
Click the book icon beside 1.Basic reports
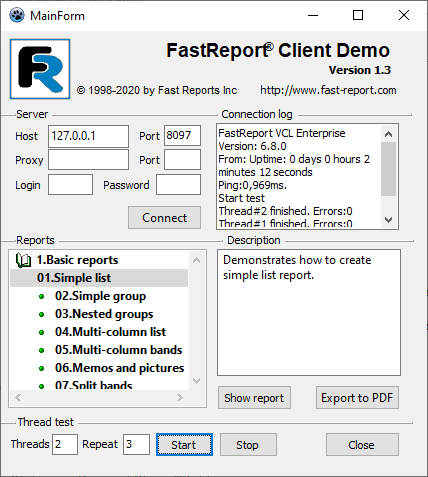(23, 260)
